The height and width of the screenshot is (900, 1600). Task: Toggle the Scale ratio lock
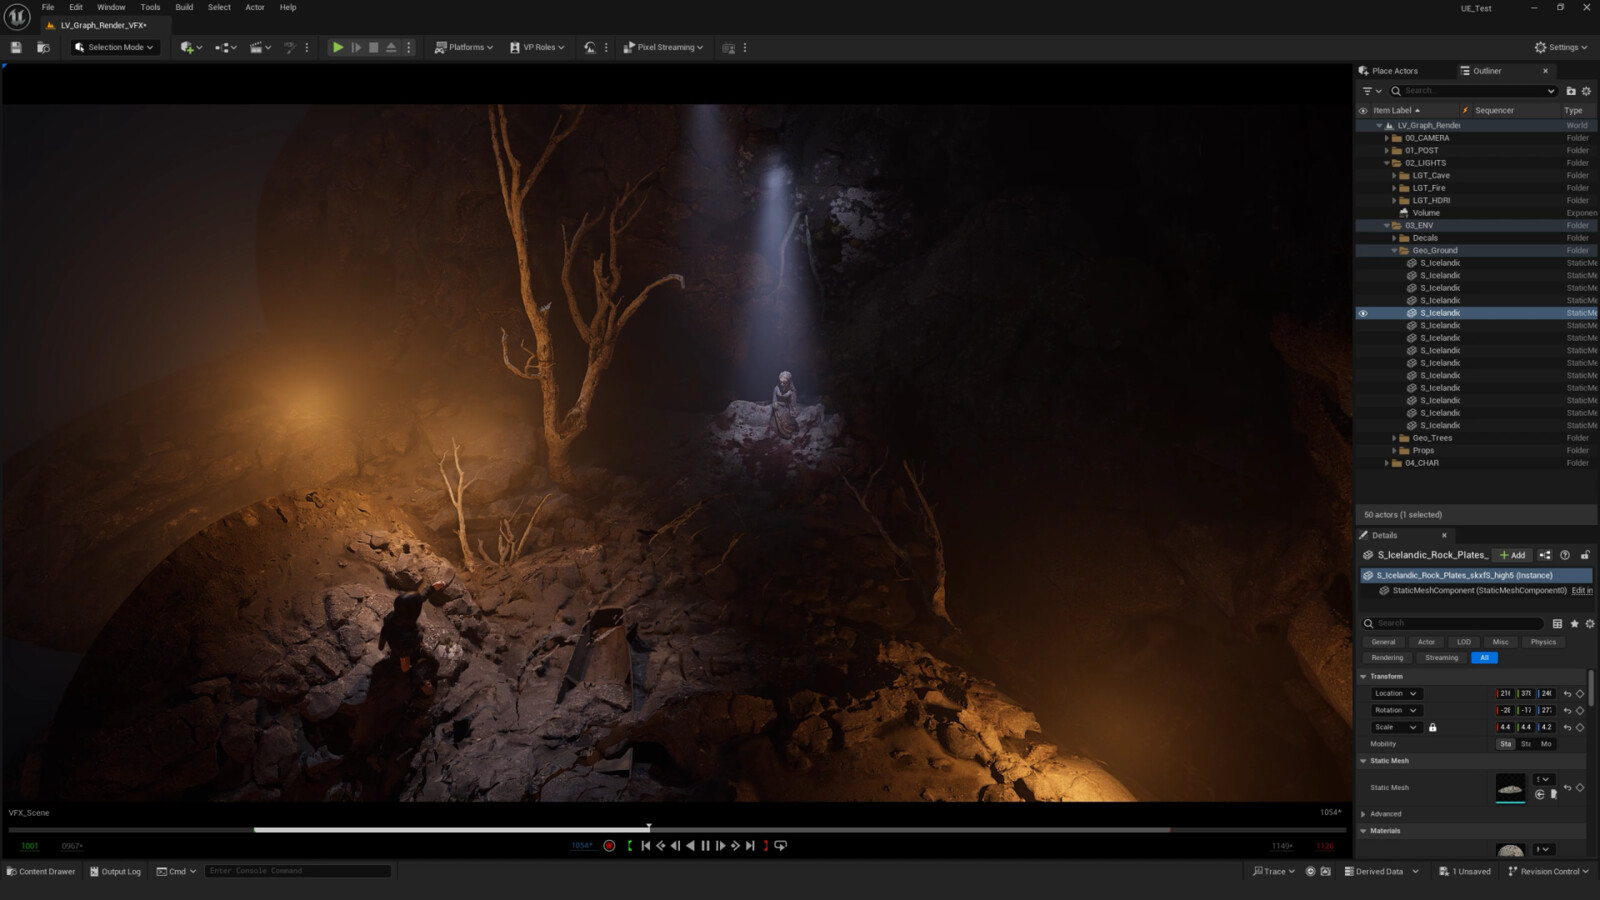1432,727
